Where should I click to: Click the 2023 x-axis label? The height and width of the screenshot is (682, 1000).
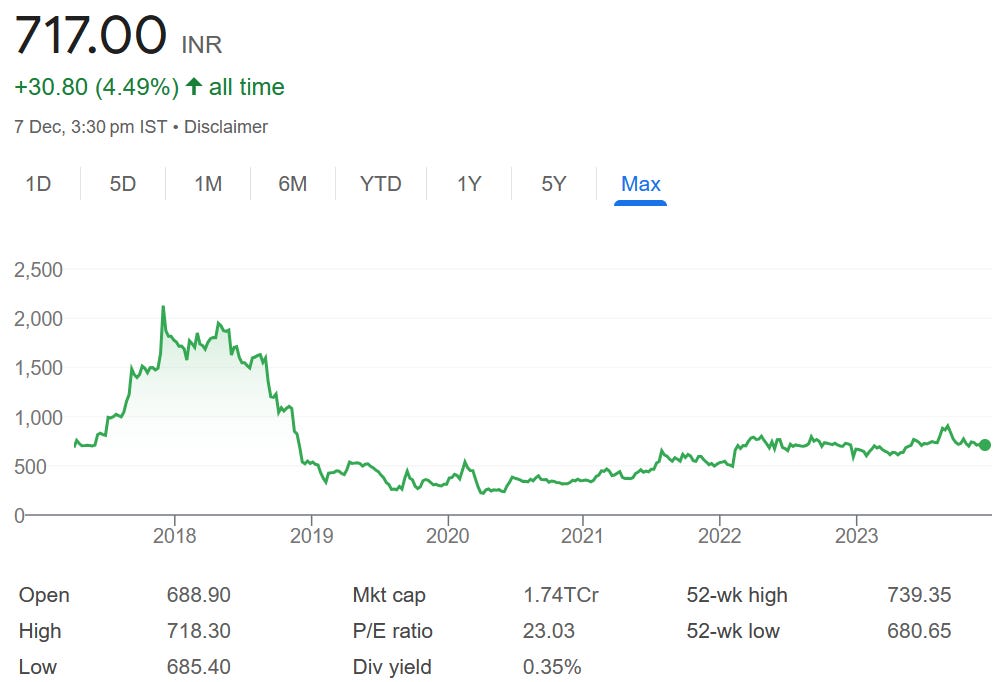(857, 535)
